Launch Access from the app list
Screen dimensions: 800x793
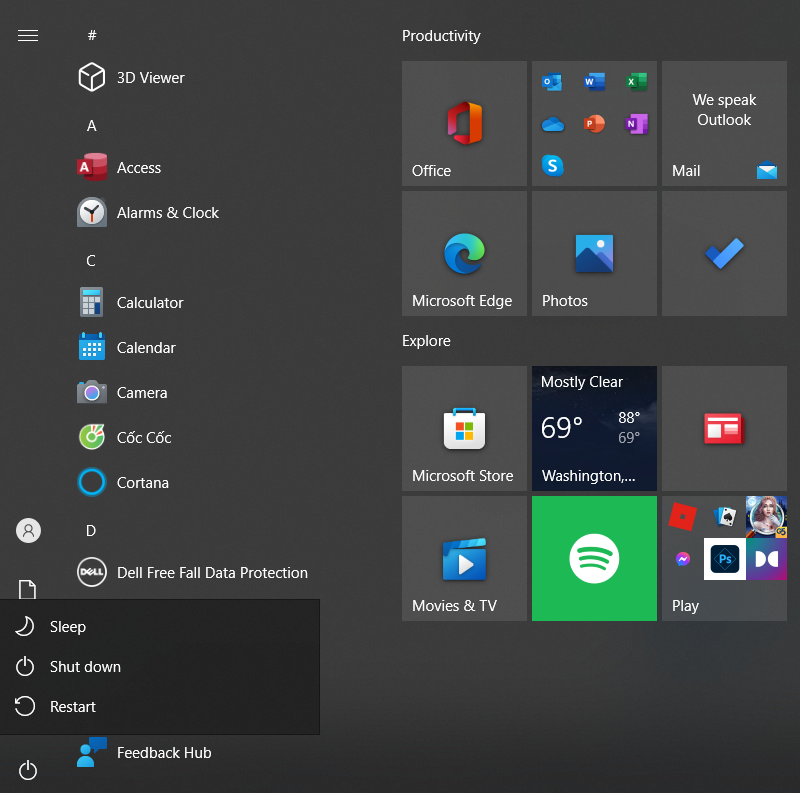[194, 167]
